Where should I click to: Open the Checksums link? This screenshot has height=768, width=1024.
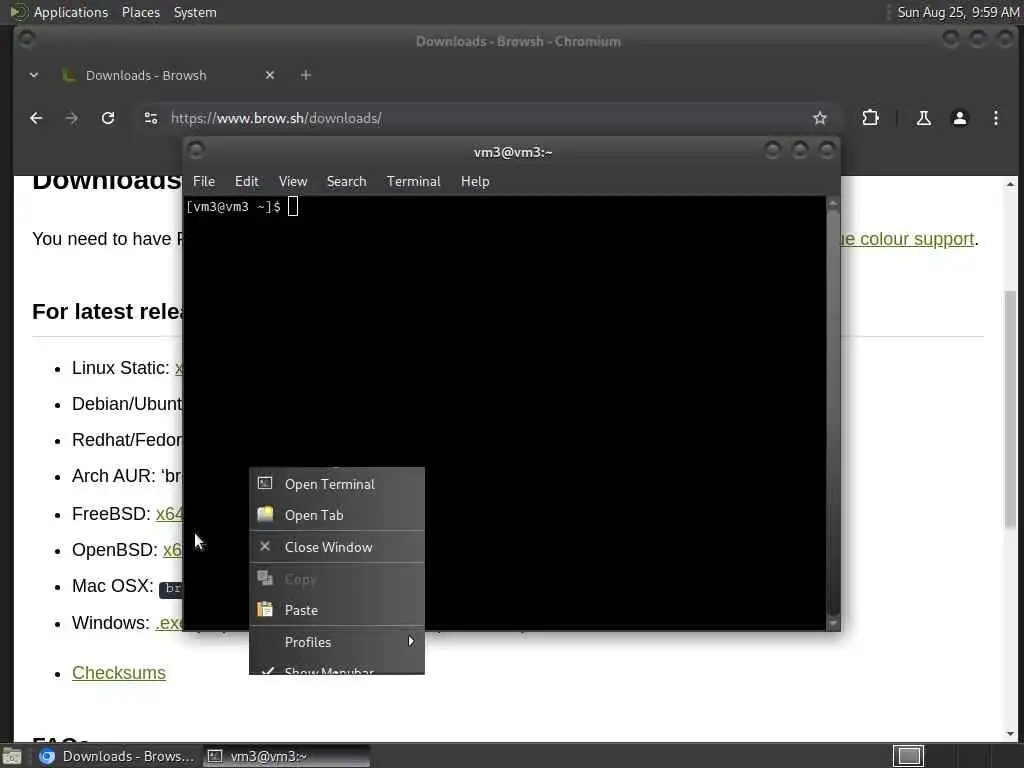pos(119,673)
